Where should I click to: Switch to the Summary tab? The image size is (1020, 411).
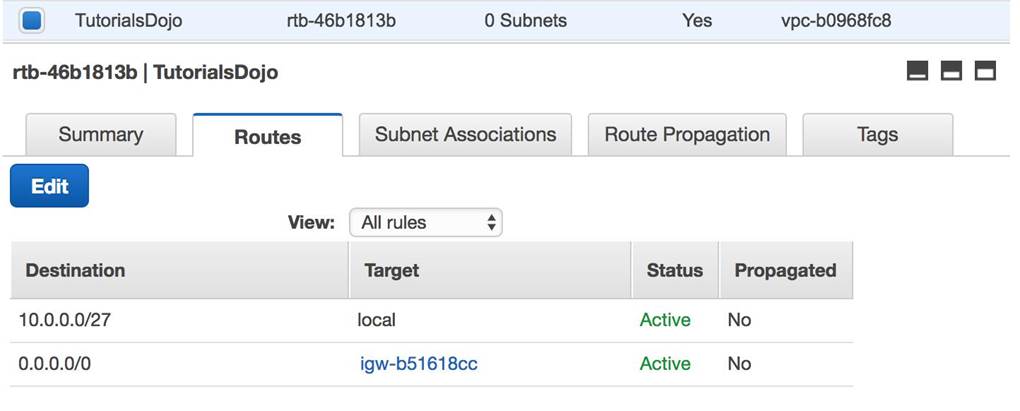pos(100,135)
